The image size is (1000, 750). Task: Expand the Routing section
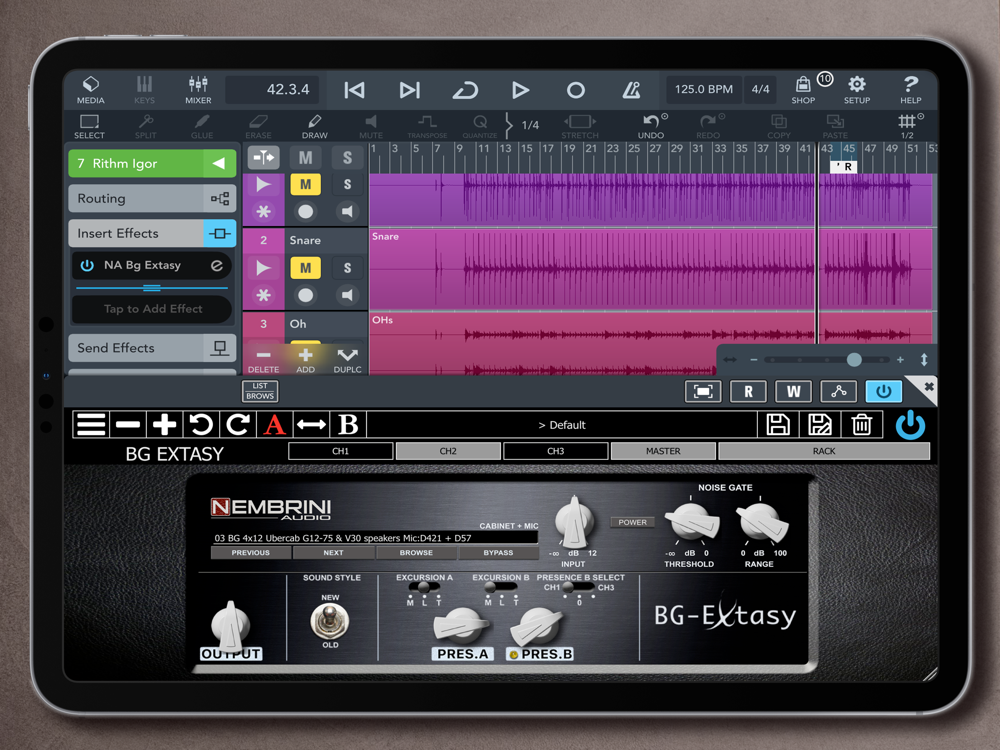[x=152, y=198]
